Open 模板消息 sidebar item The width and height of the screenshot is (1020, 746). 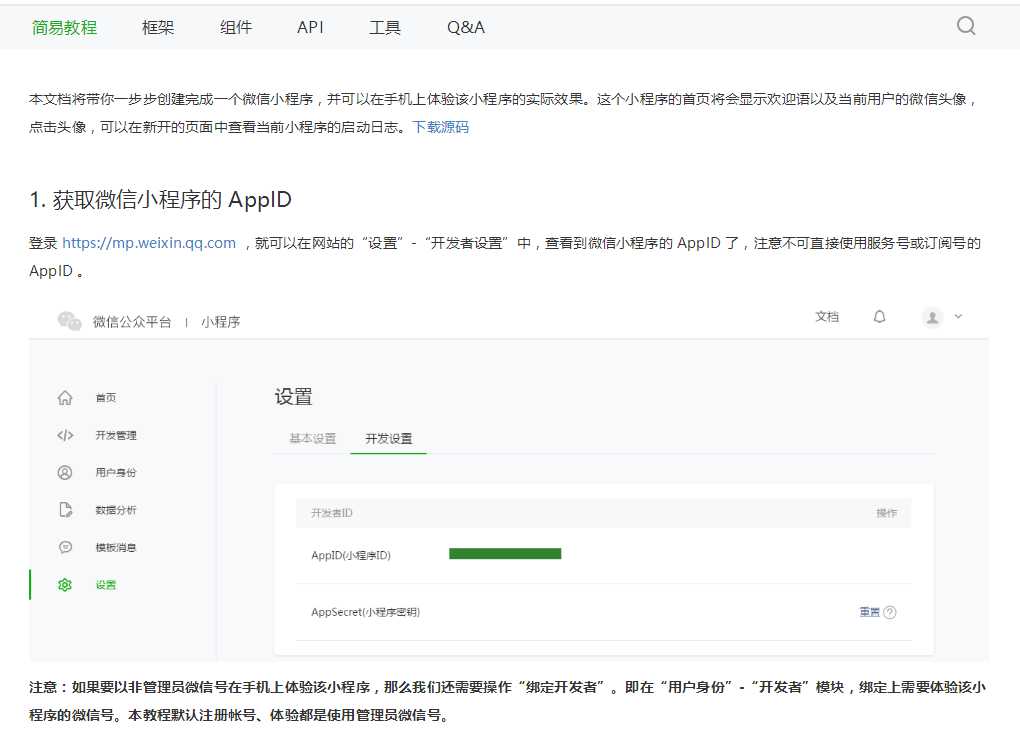tap(116, 547)
